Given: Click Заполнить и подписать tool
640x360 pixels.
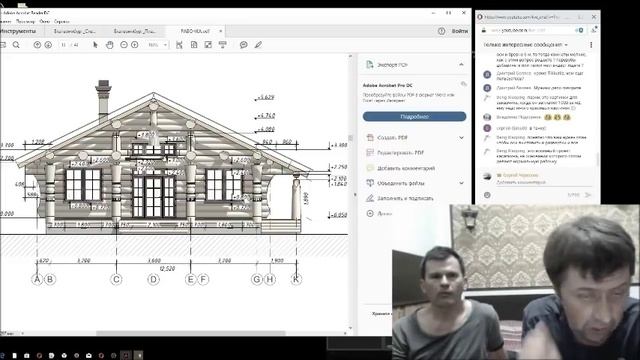Looking at the screenshot, I should pyautogui.click(x=405, y=198).
